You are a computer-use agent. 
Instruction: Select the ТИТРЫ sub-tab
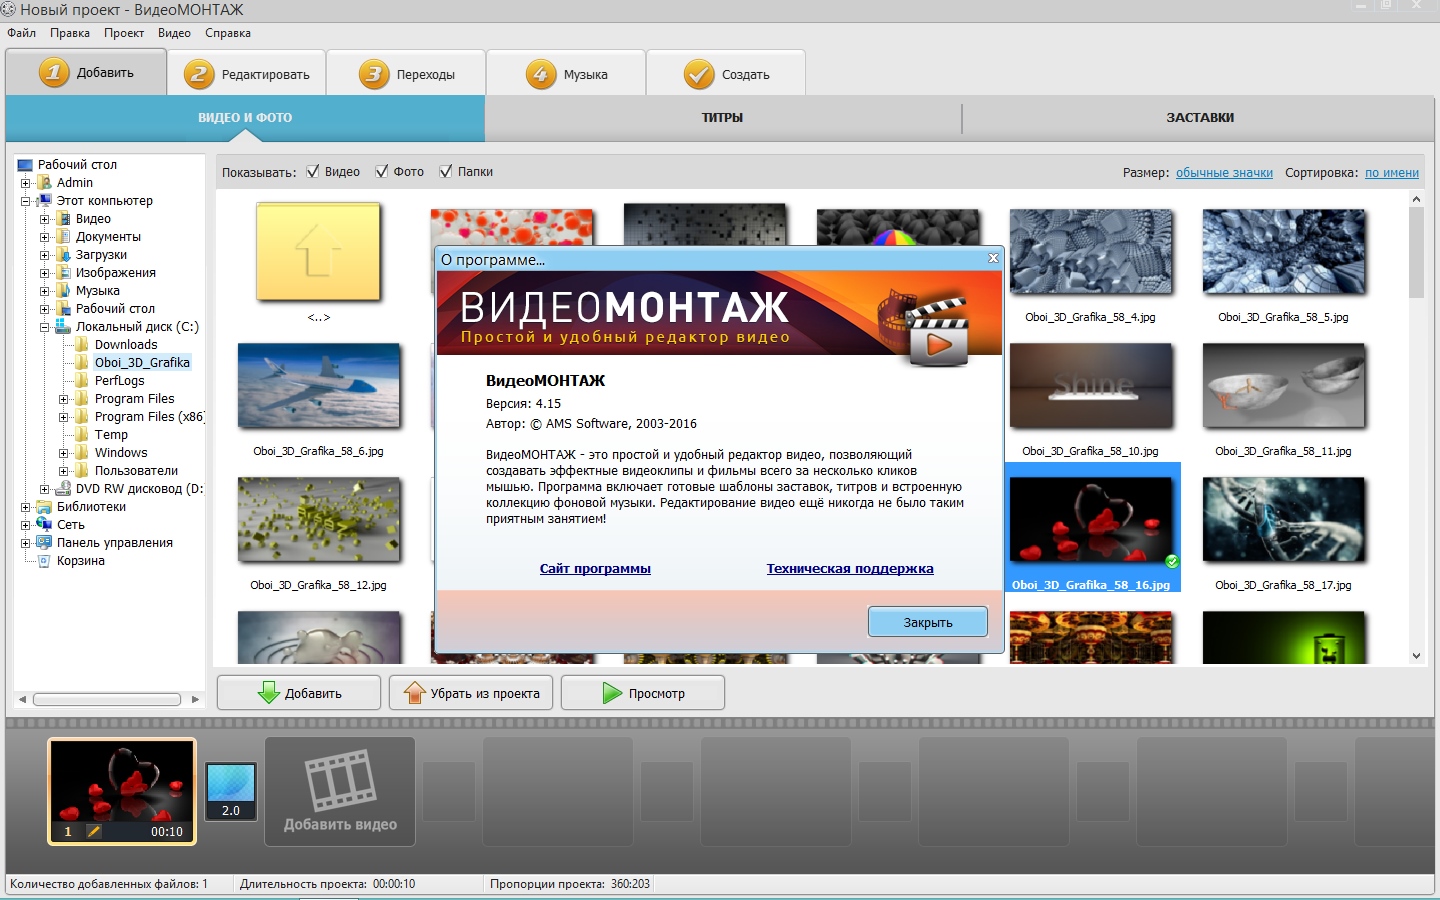pyautogui.click(x=722, y=118)
